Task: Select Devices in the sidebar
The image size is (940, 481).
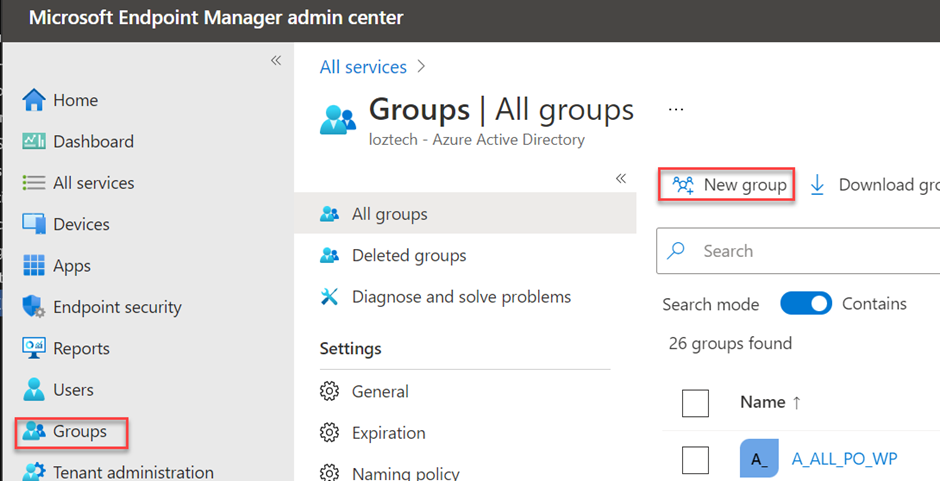Action: tap(82, 224)
